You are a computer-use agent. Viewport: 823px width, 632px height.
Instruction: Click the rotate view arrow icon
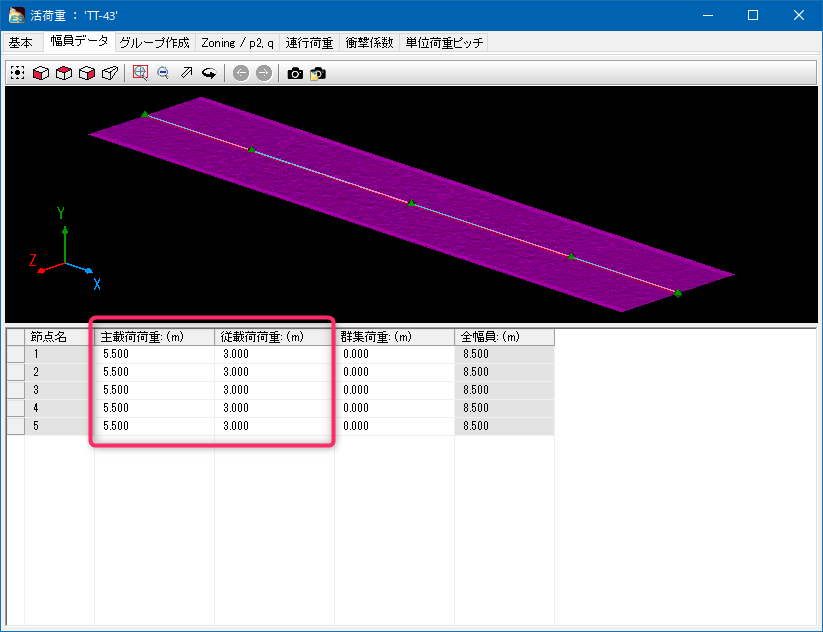[x=209, y=73]
